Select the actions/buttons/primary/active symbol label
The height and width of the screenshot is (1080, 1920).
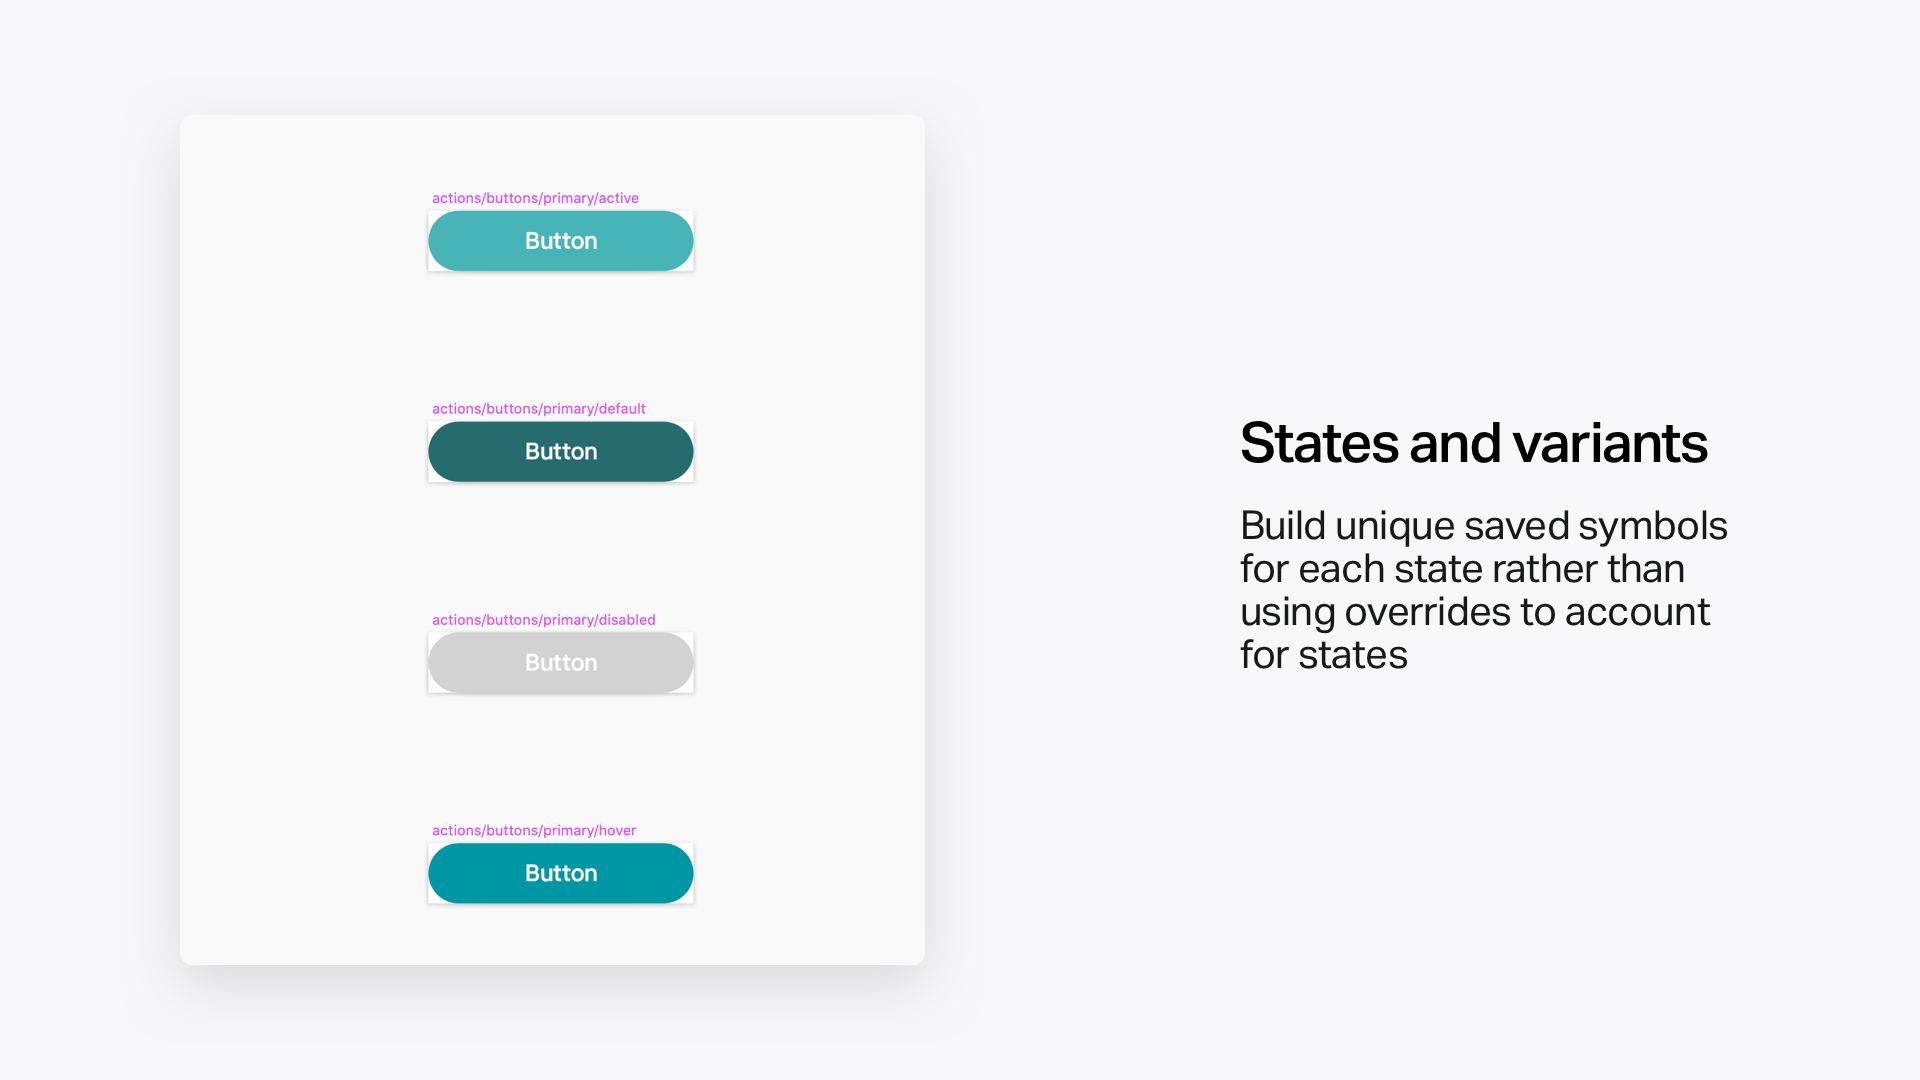point(535,198)
